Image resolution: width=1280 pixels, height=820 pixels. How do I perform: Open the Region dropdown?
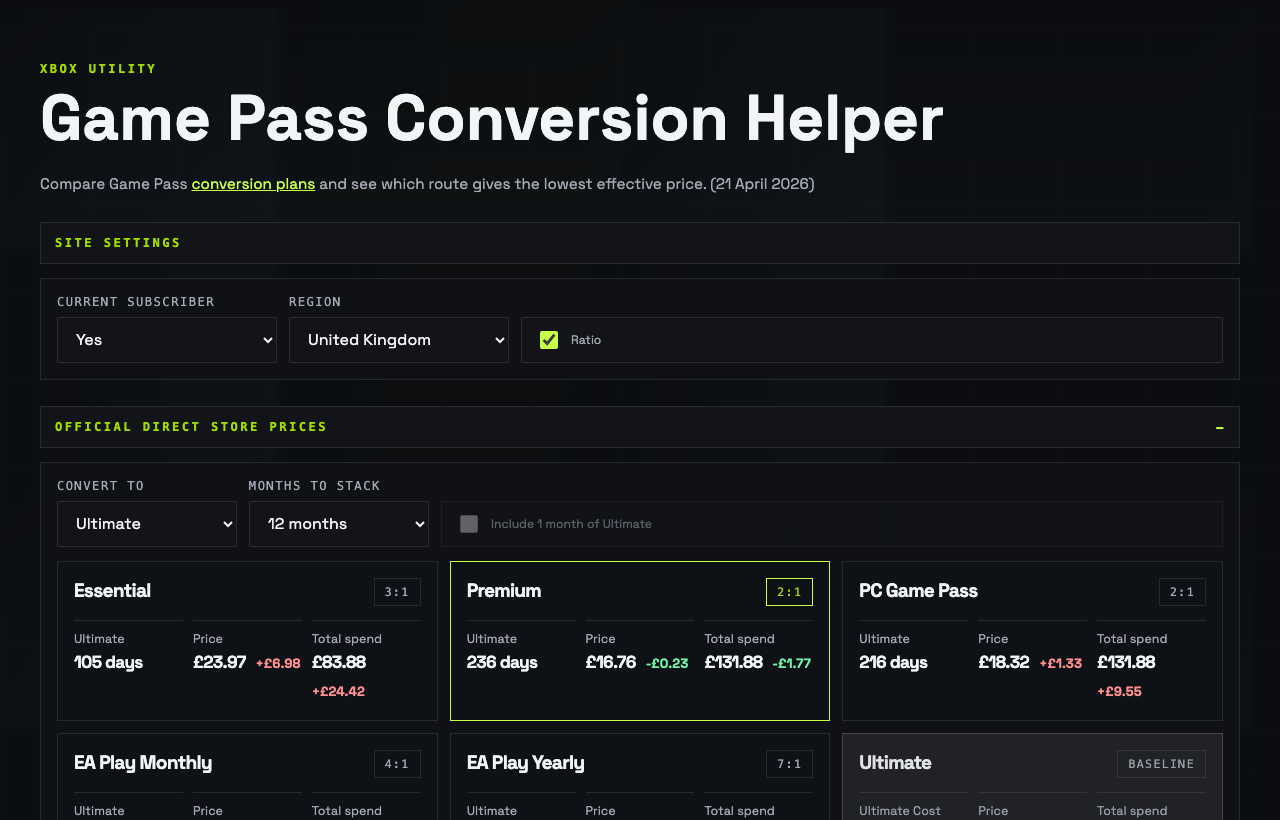[x=399, y=340]
